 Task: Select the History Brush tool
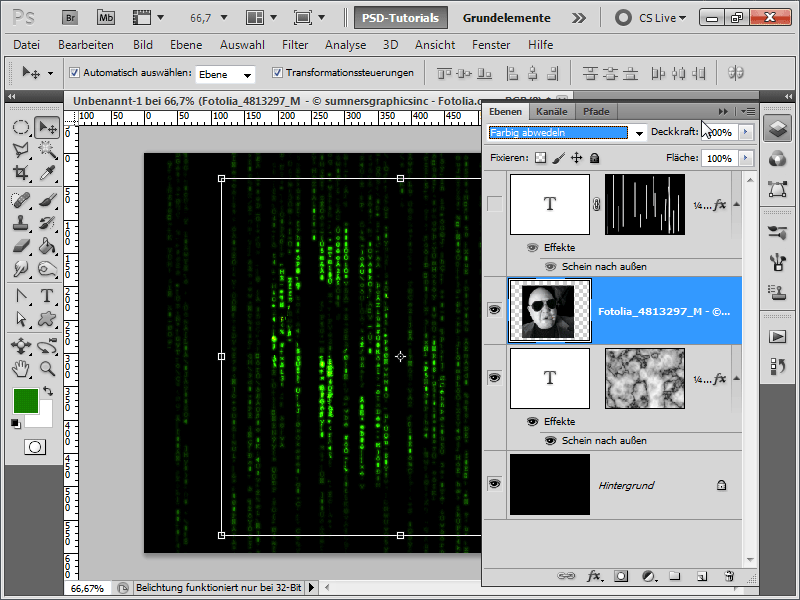[47, 223]
